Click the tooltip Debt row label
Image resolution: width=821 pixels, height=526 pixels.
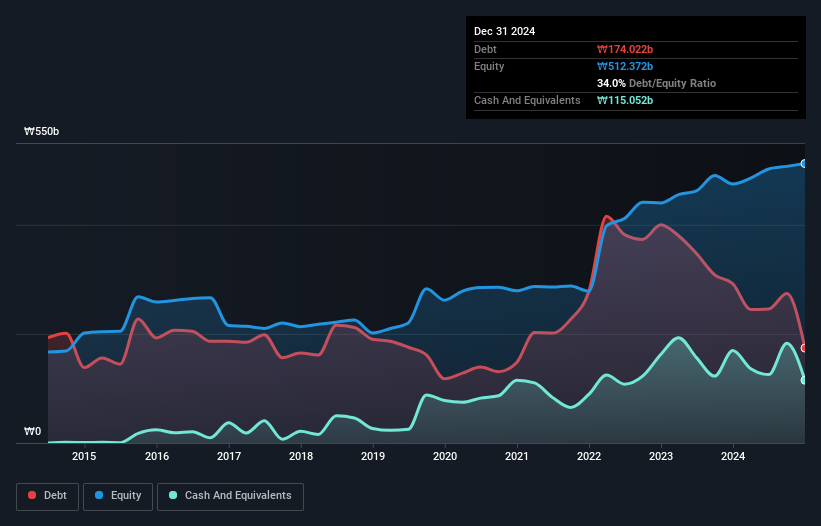point(485,49)
